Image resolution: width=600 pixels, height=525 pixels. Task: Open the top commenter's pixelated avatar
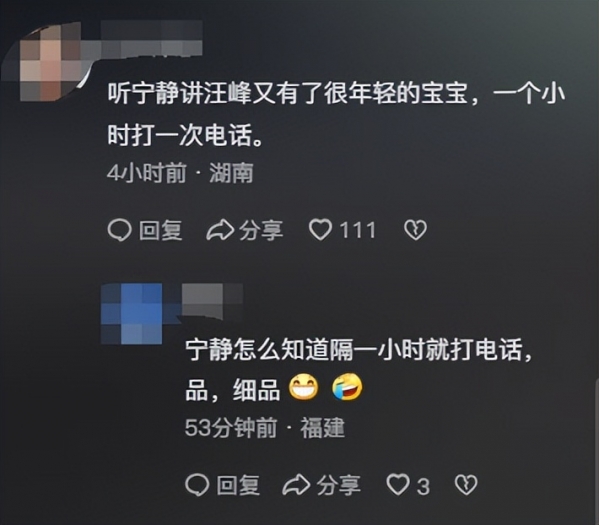50,61
